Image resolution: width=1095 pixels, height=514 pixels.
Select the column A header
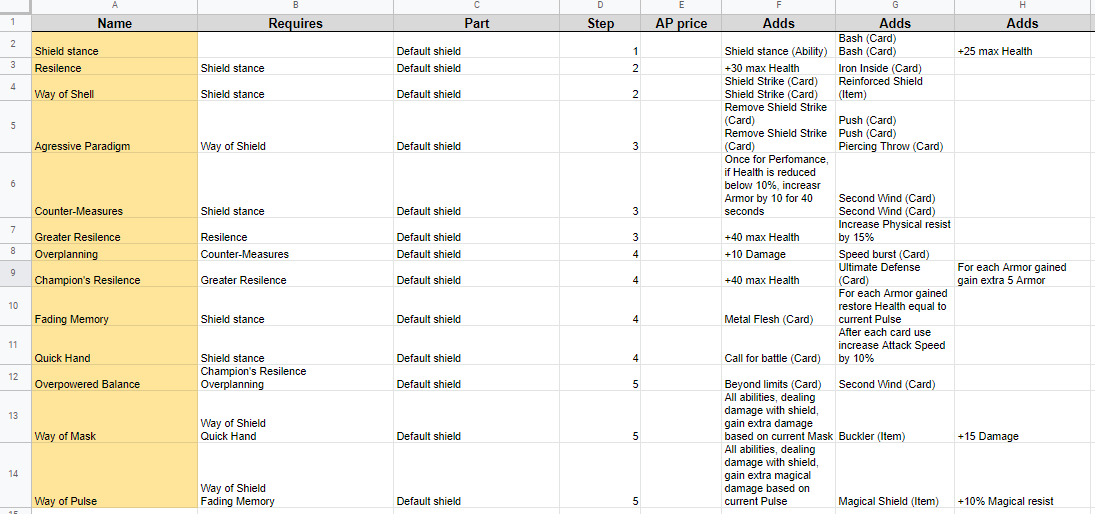[x=115, y=6]
